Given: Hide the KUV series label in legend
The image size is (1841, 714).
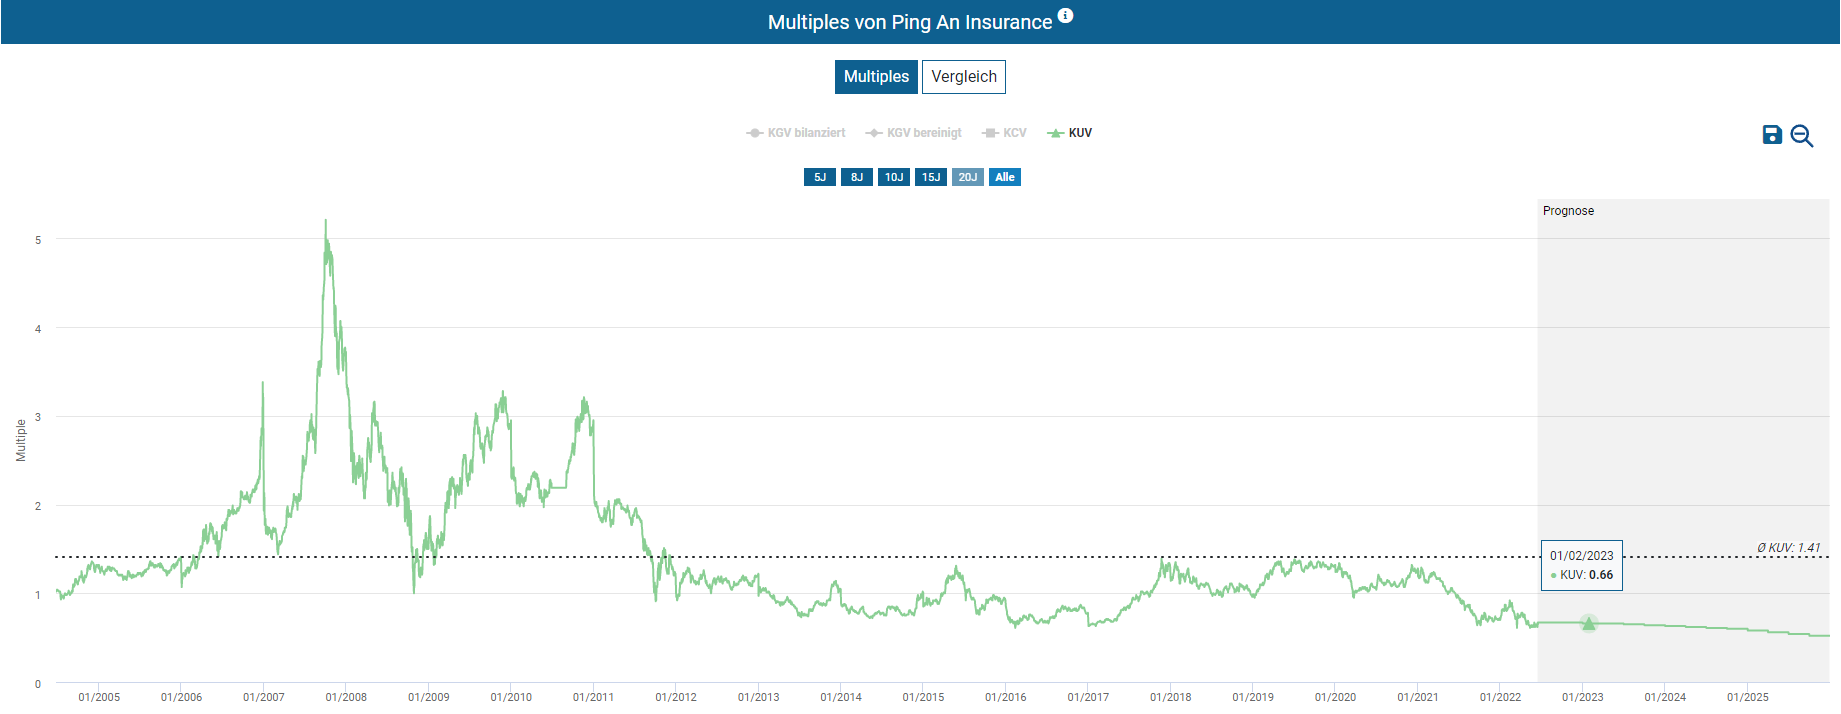Looking at the screenshot, I should click(x=1080, y=133).
